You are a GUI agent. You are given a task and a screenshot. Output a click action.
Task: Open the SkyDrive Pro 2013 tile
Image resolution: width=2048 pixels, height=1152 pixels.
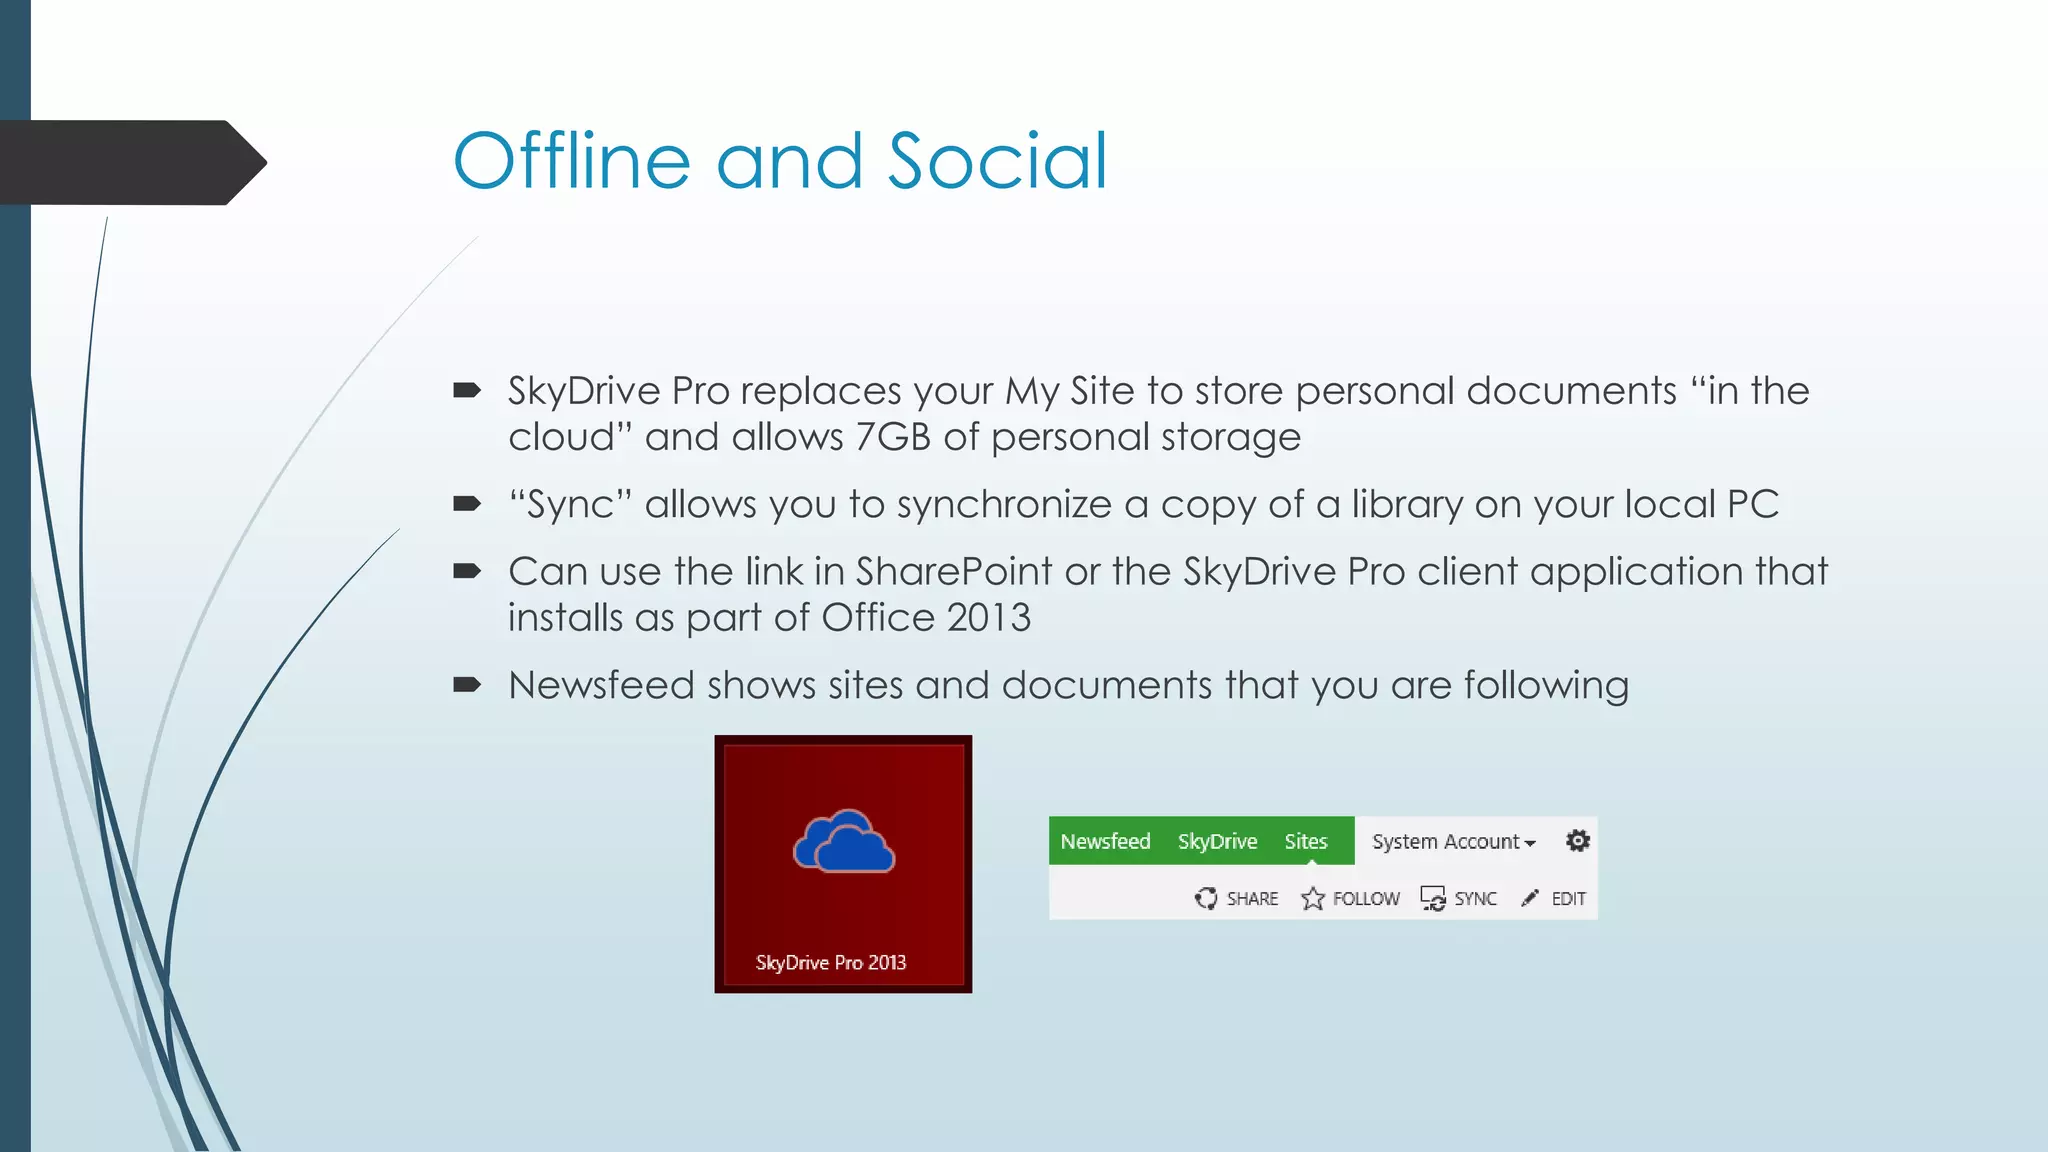click(x=843, y=864)
